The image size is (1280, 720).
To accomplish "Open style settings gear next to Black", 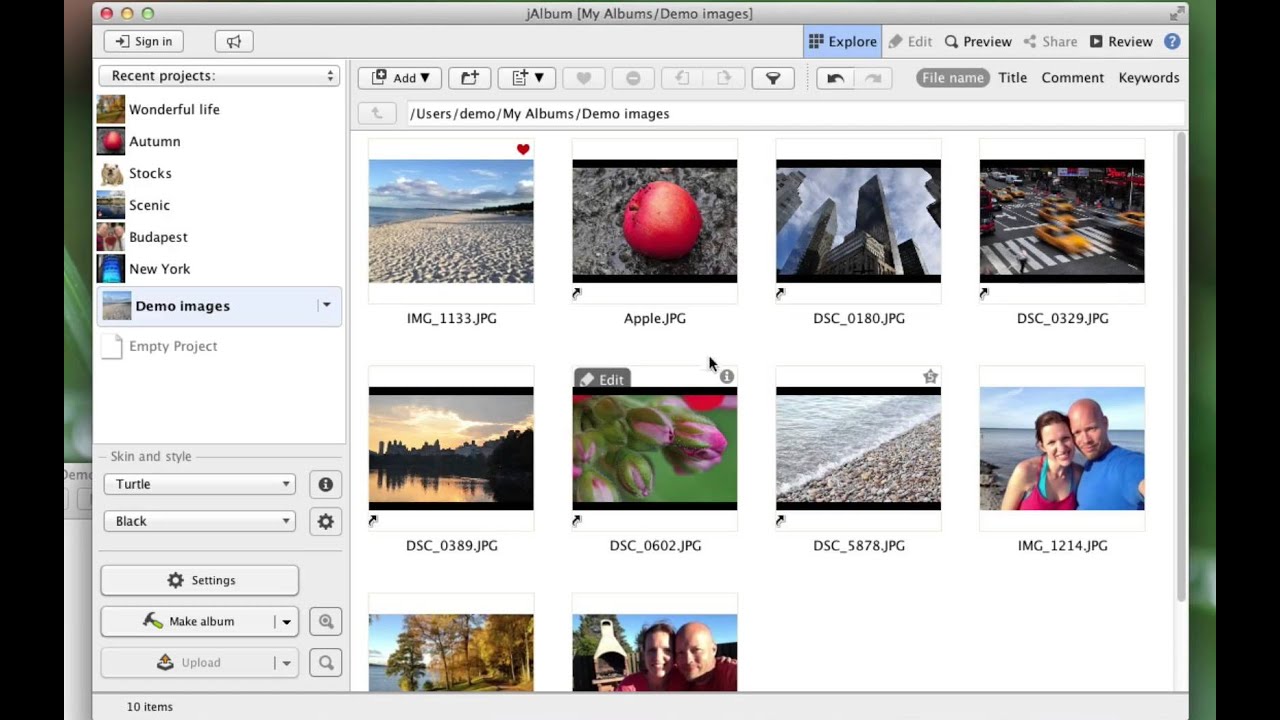I will click(325, 521).
